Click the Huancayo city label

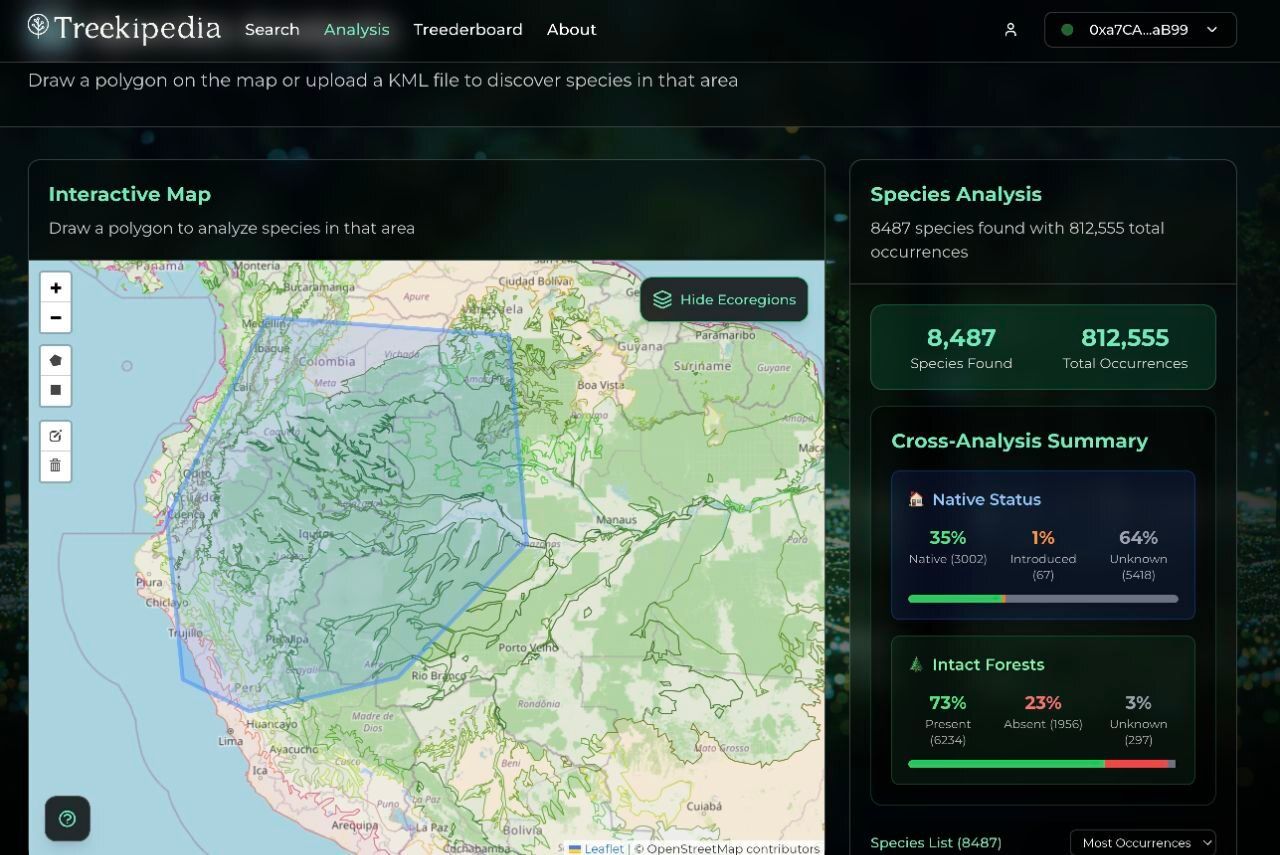point(271,724)
